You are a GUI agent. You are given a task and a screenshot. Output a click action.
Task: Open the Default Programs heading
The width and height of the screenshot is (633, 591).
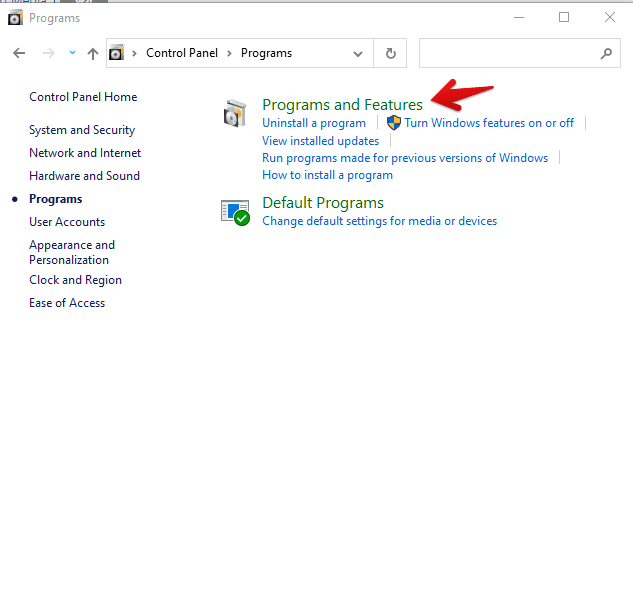coord(323,203)
